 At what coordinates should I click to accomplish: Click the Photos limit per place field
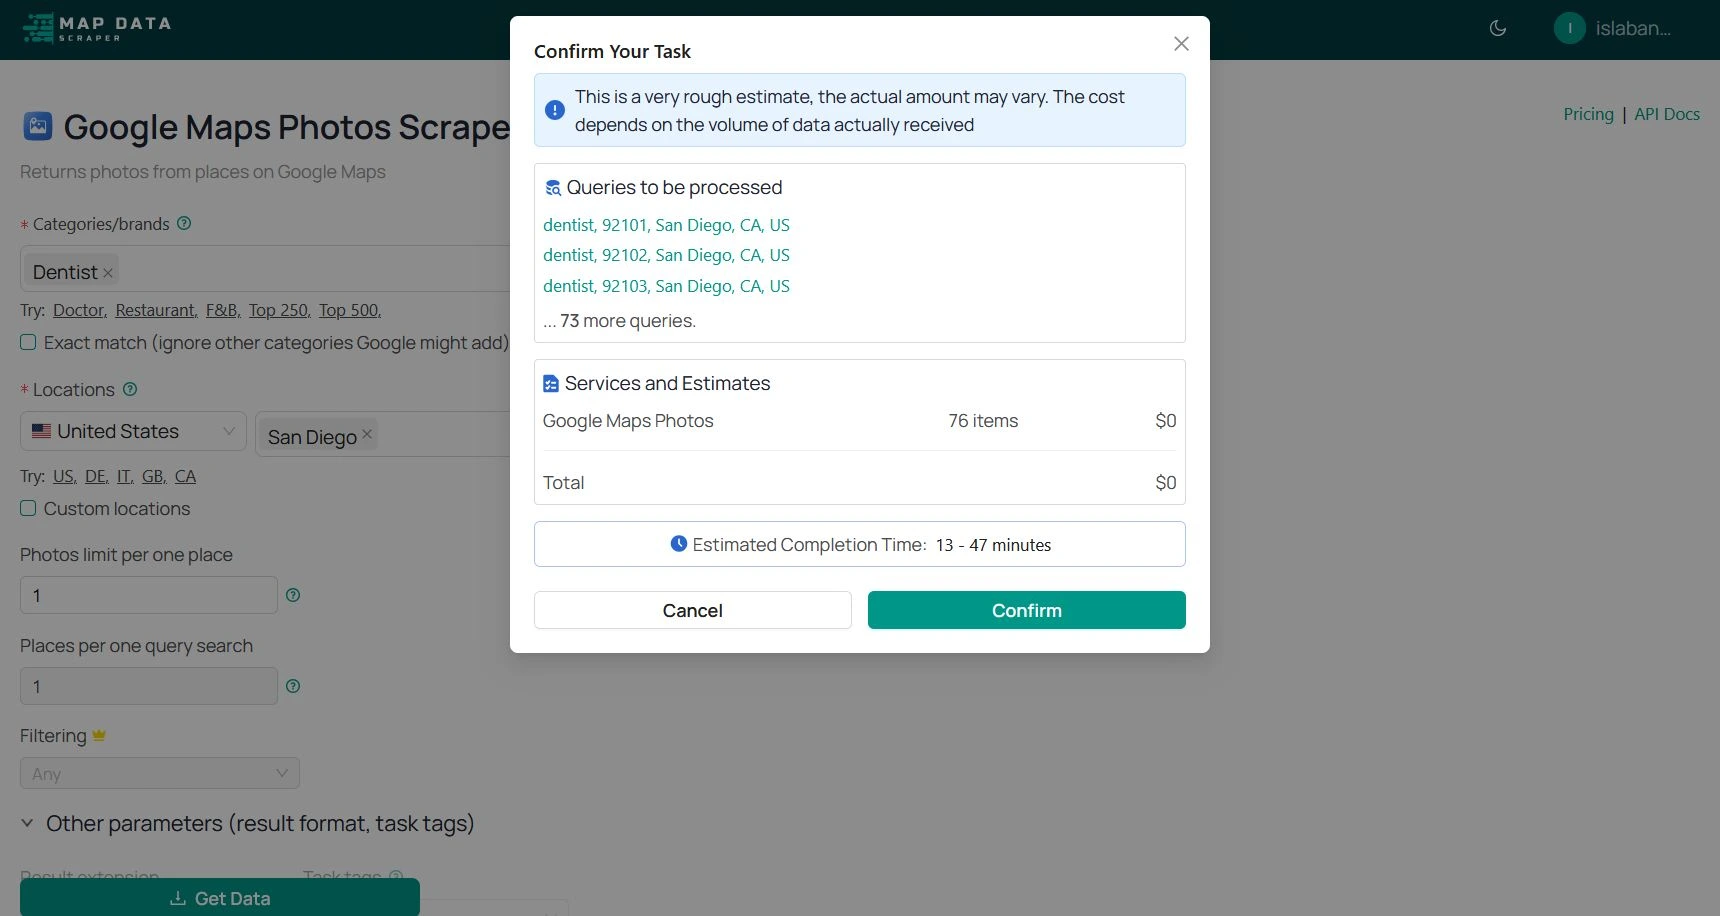149,595
